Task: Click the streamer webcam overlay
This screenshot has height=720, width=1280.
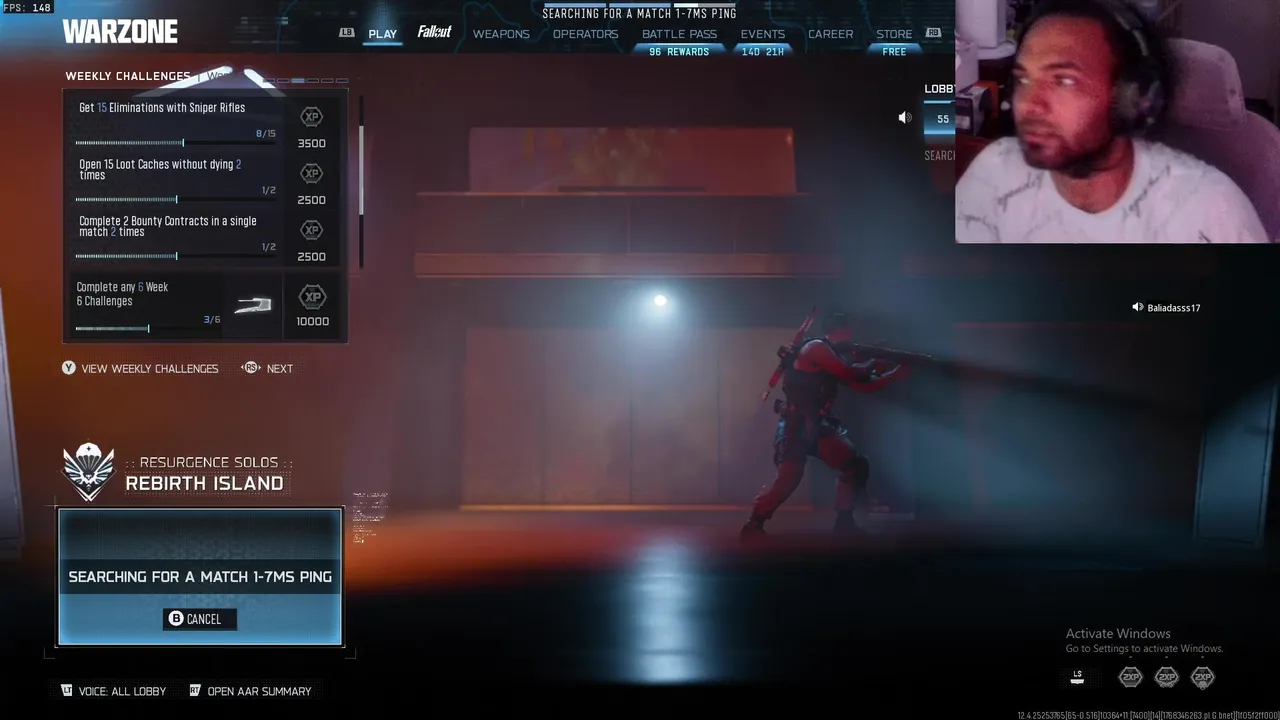Action: click(x=1117, y=121)
